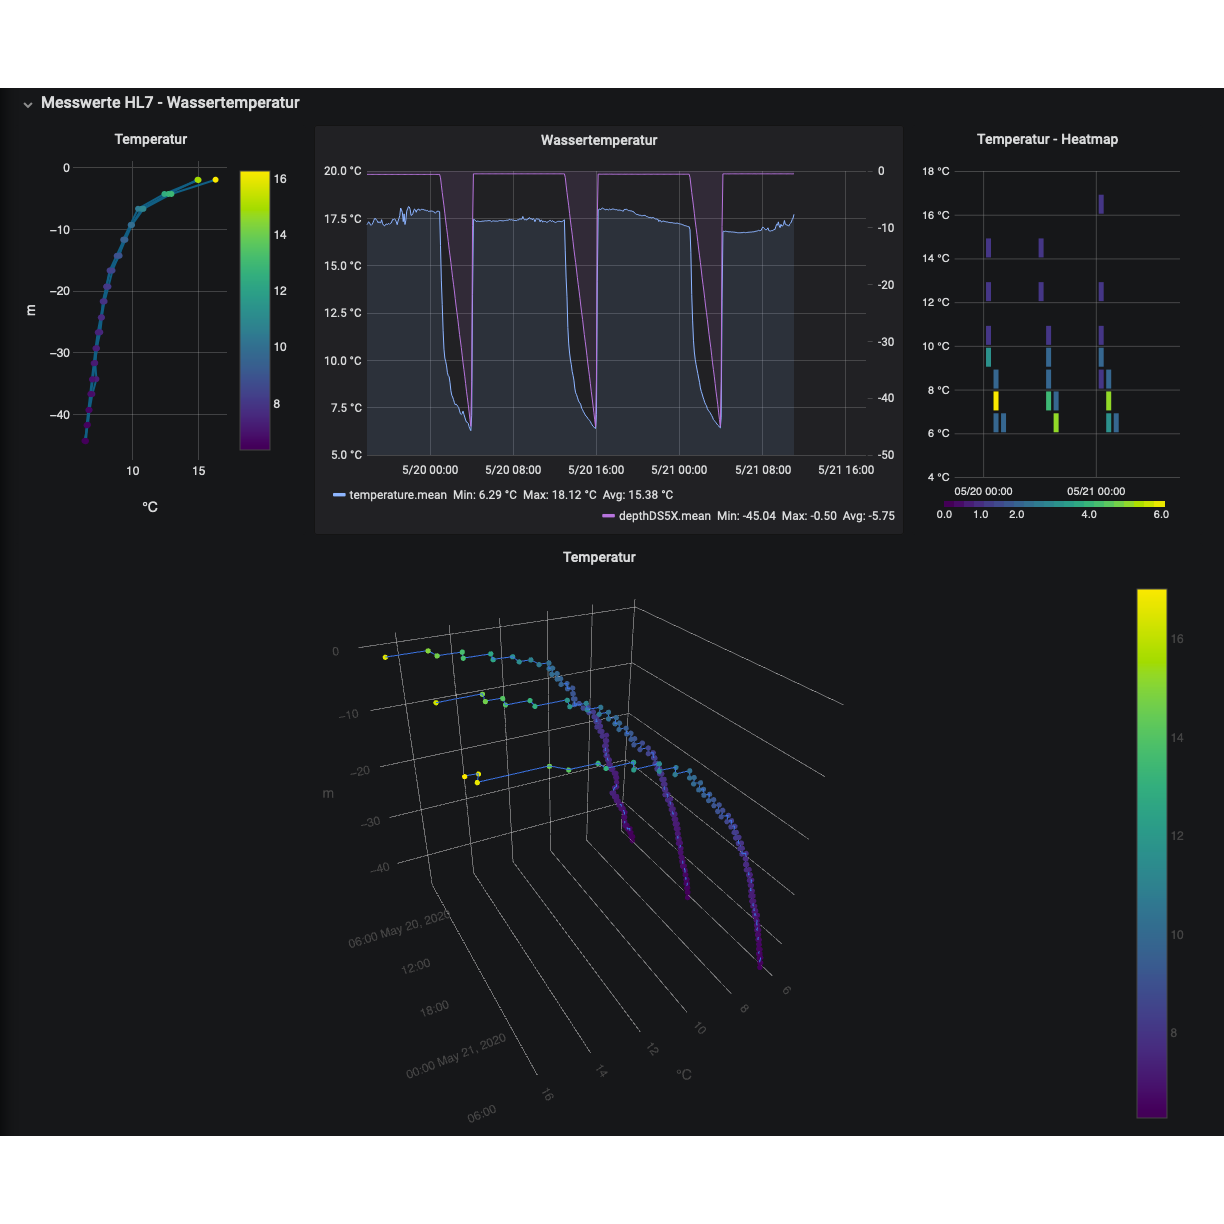Open the Temperatur - Heatmap panel title menu
Image resolution: width=1224 pixels, height=1224 pixels.
tap(1047, 139)
